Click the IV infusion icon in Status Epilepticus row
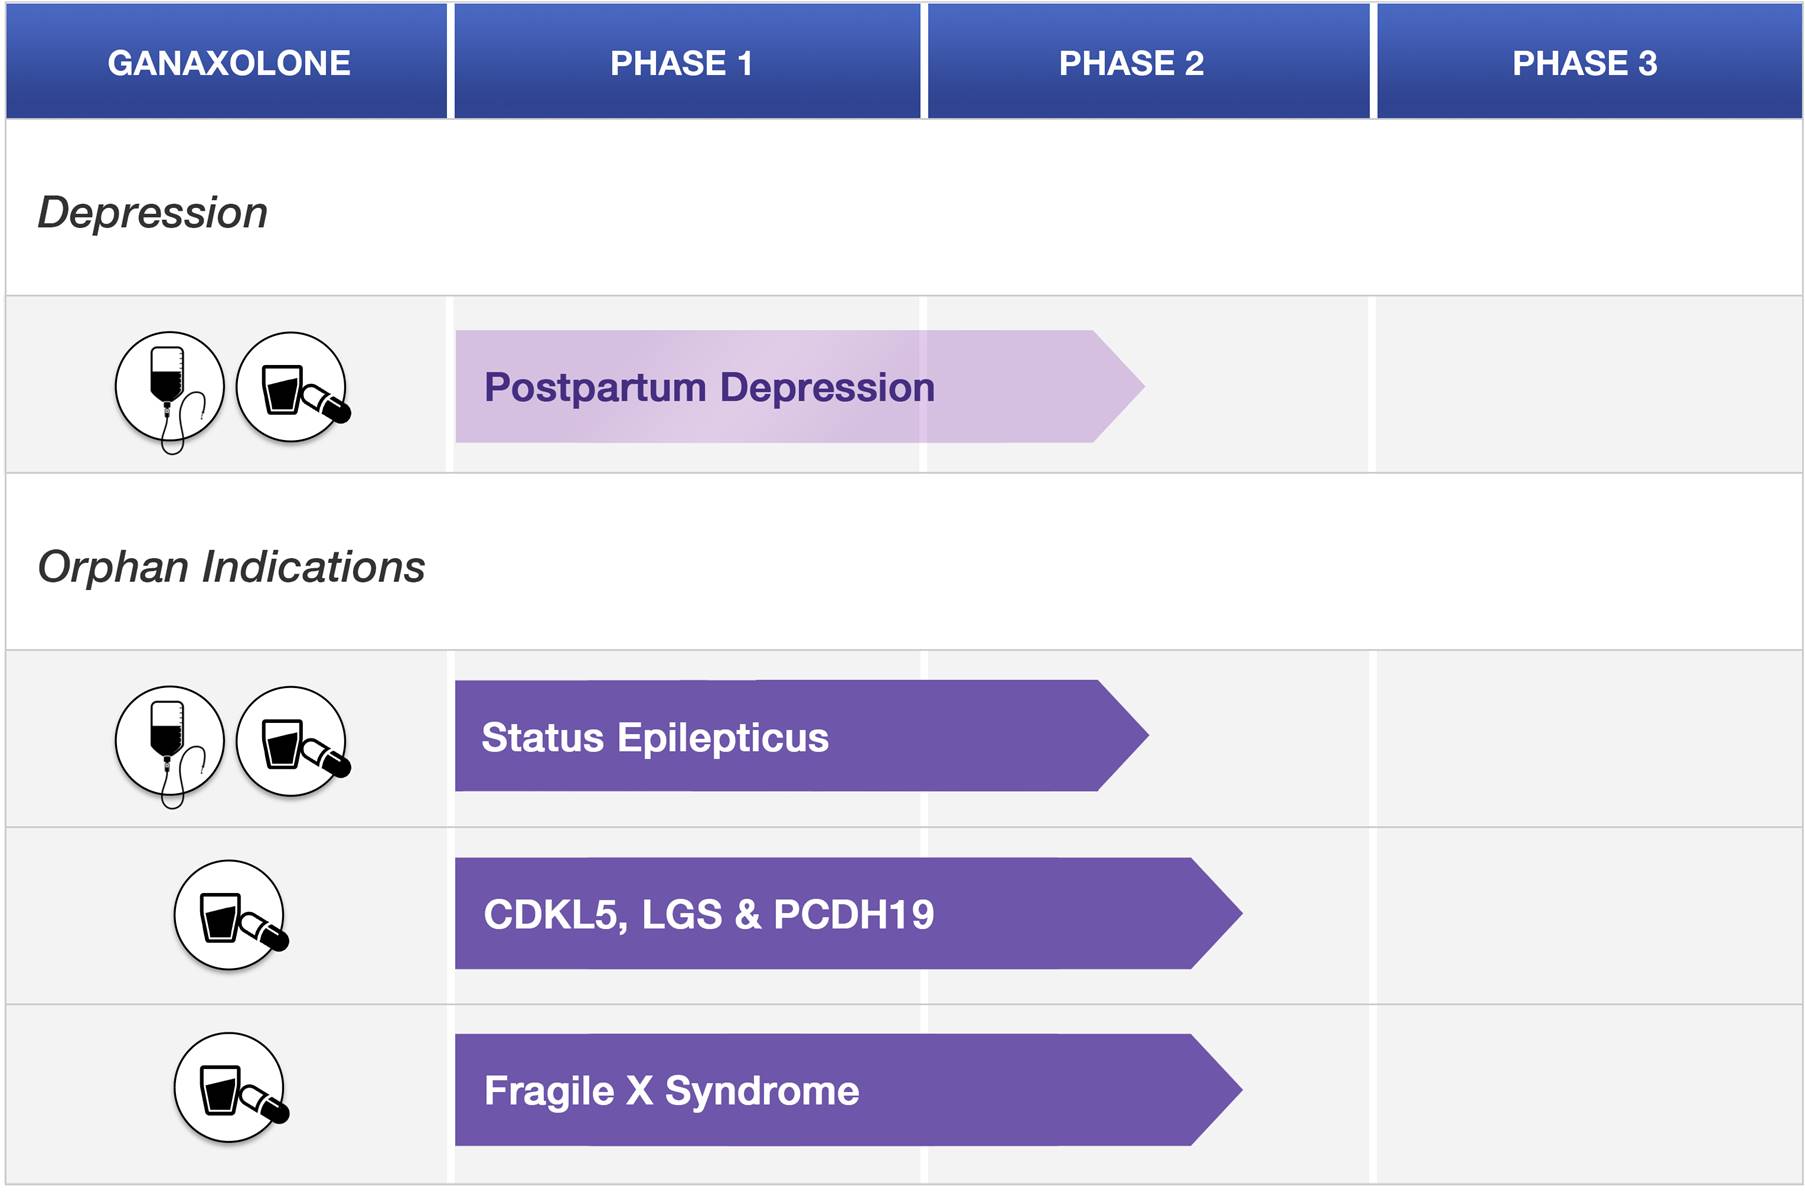Screen dimensions: 1805x1196 click(x=169, y=741)
